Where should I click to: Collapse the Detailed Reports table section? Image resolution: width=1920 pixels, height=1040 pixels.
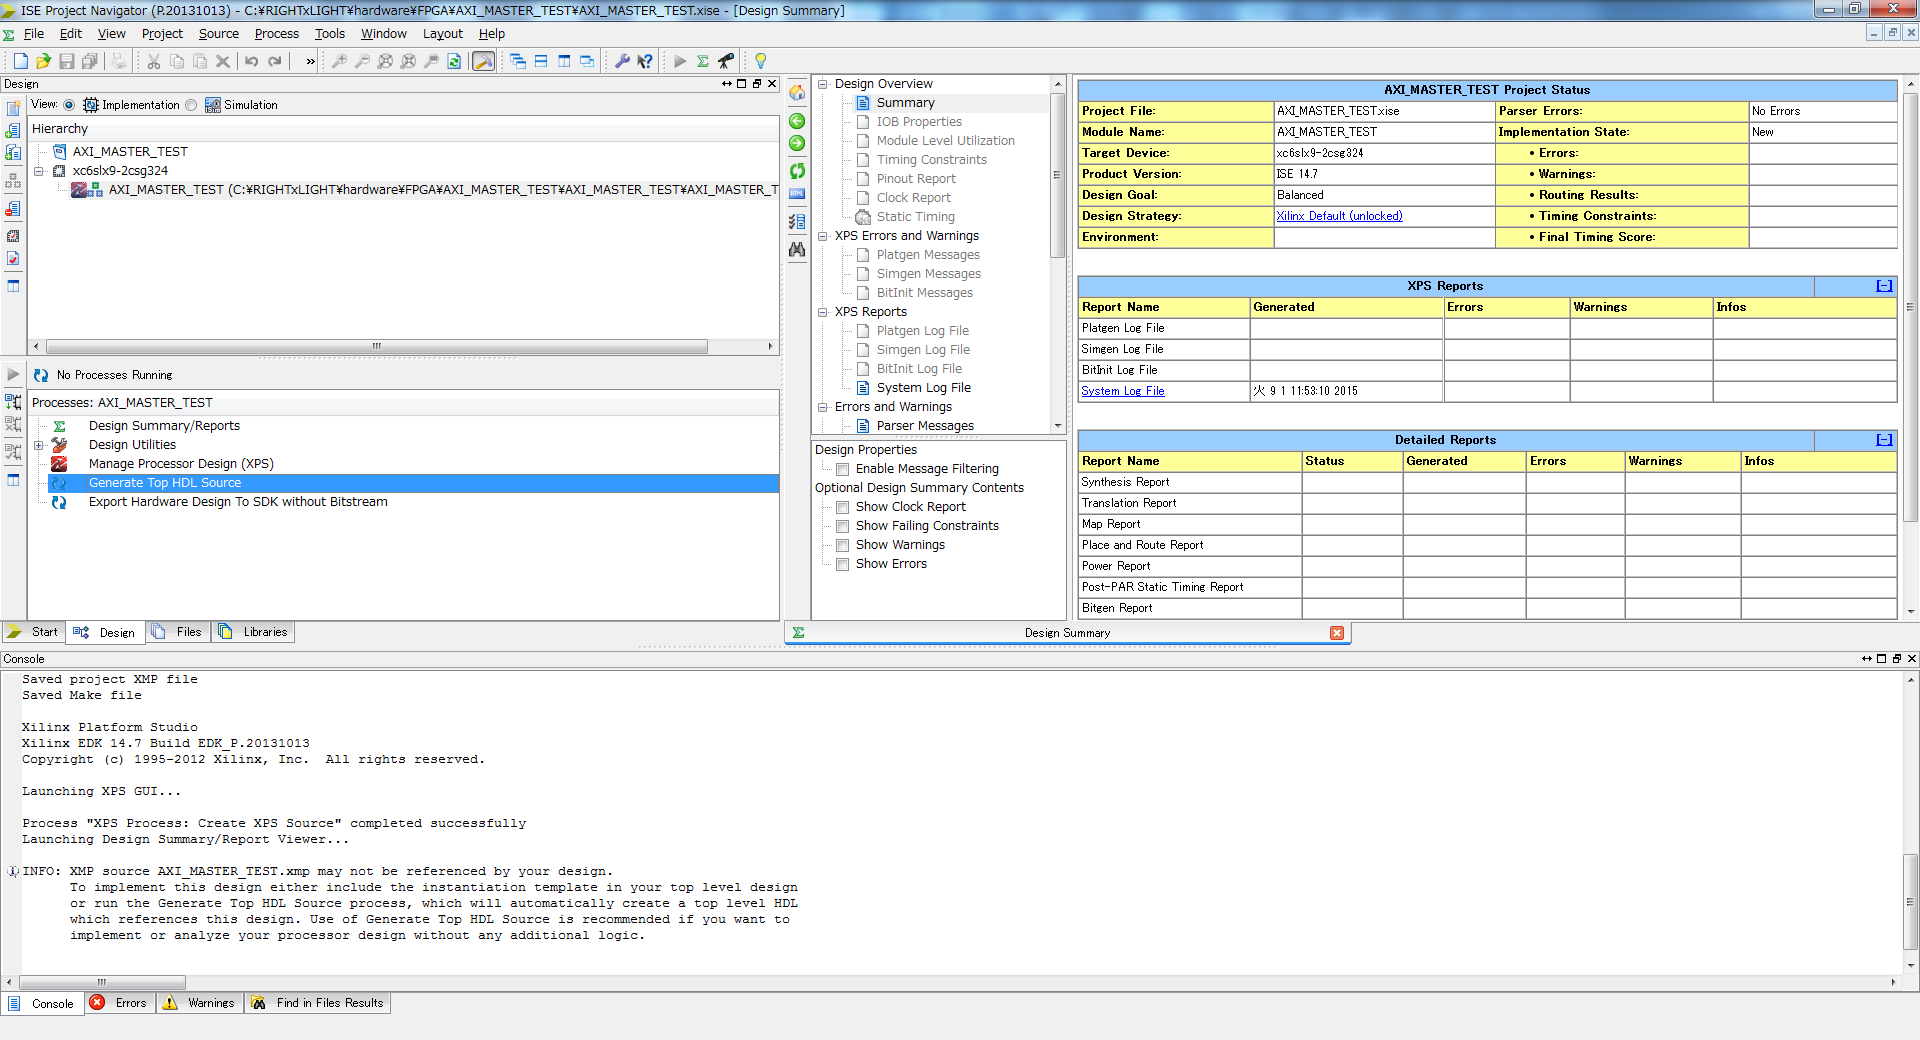pos(1884,440)
